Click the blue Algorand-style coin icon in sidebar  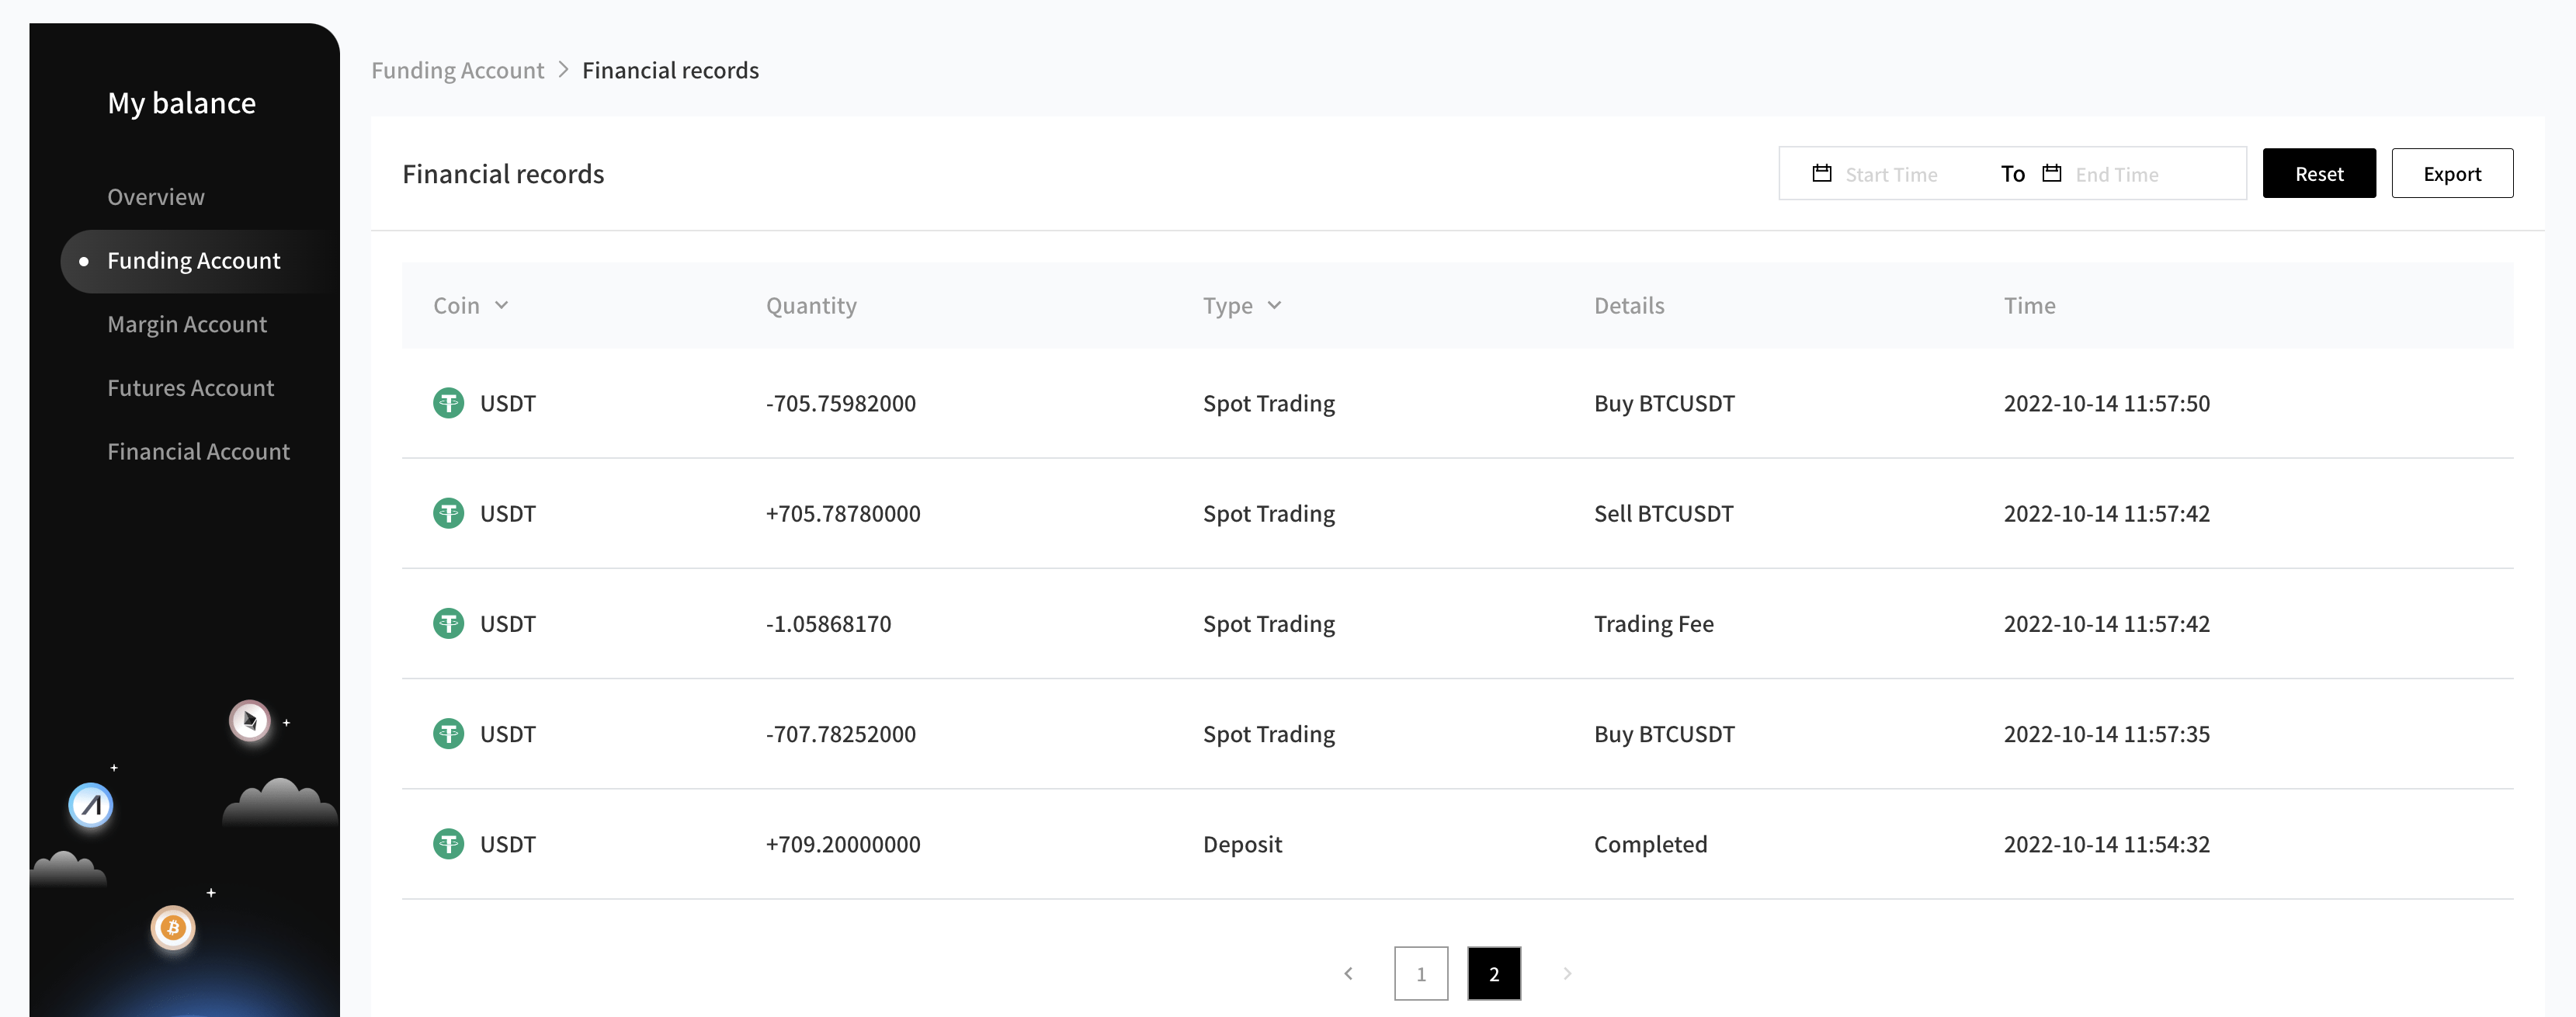tap(91, 805)
